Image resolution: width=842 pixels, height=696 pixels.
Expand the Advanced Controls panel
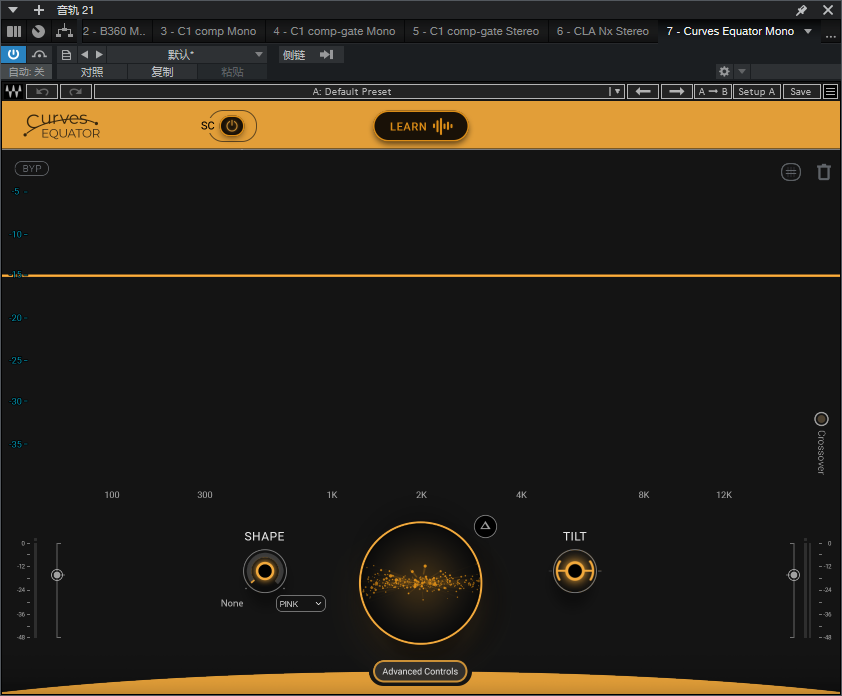tap(420, 671)
